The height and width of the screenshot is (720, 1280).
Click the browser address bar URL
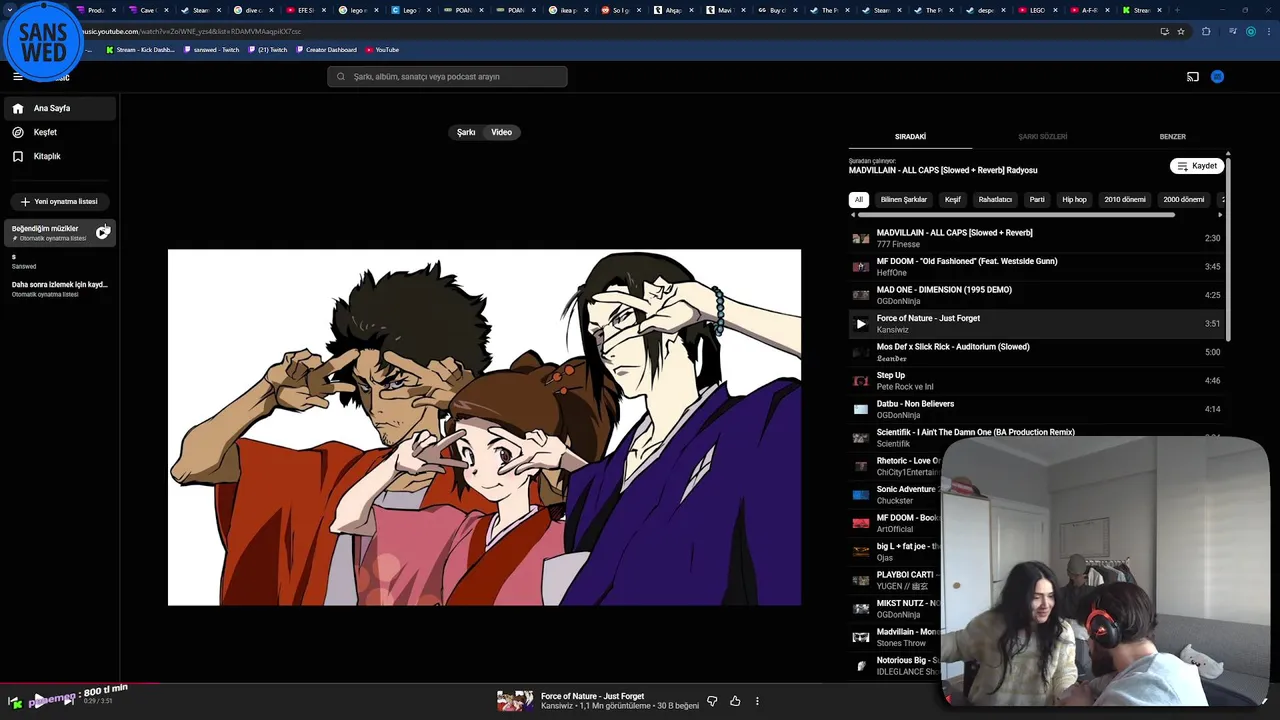(190, 31)
